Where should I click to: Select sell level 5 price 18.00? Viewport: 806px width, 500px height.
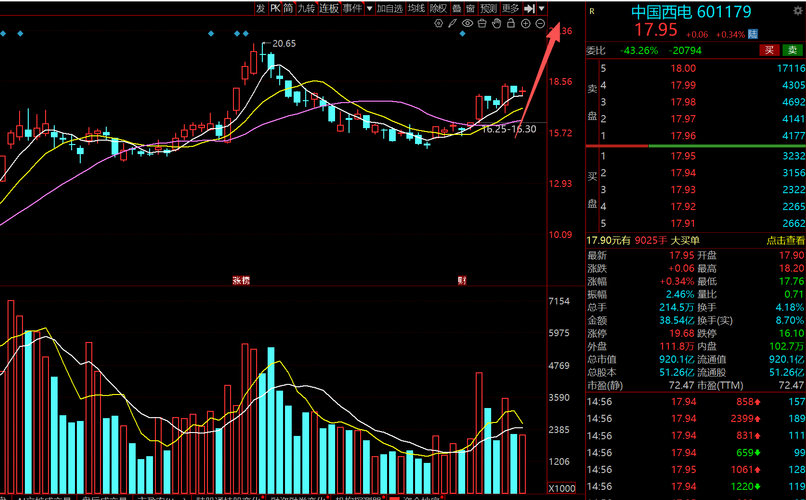click(683, 68)
